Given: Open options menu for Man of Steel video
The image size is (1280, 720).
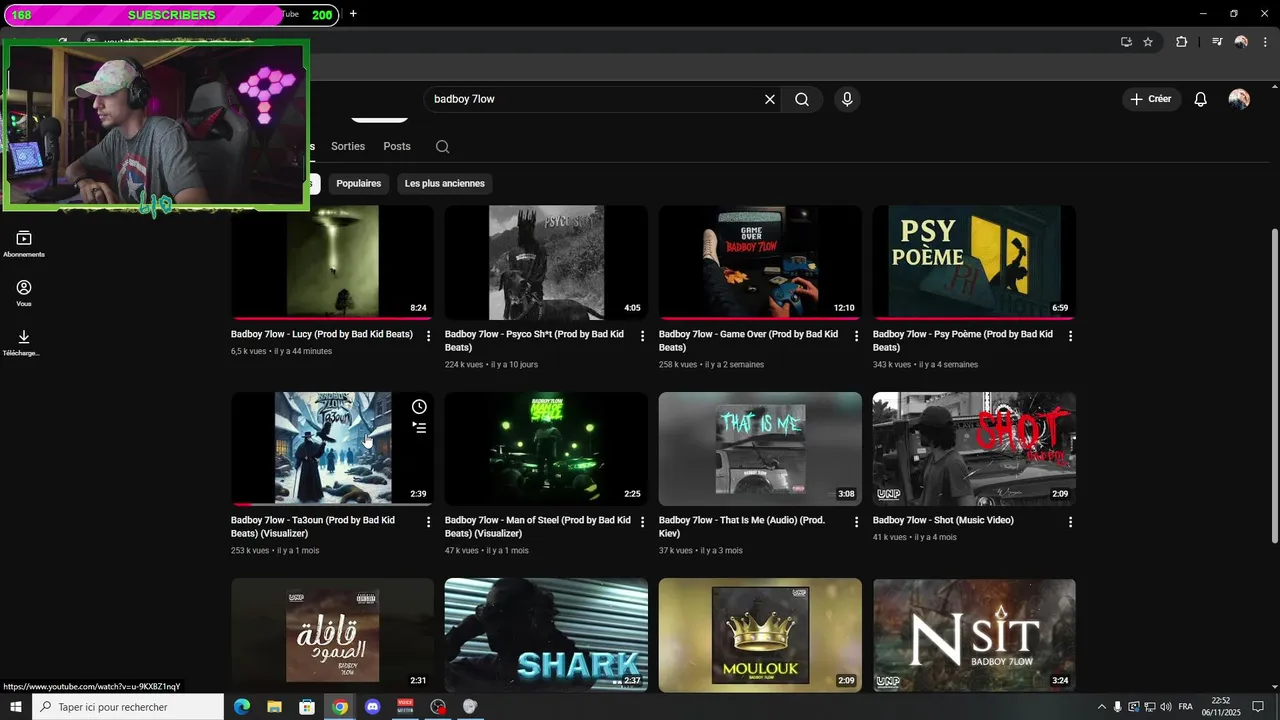Looking at the screenshot, I should (643, 522).
